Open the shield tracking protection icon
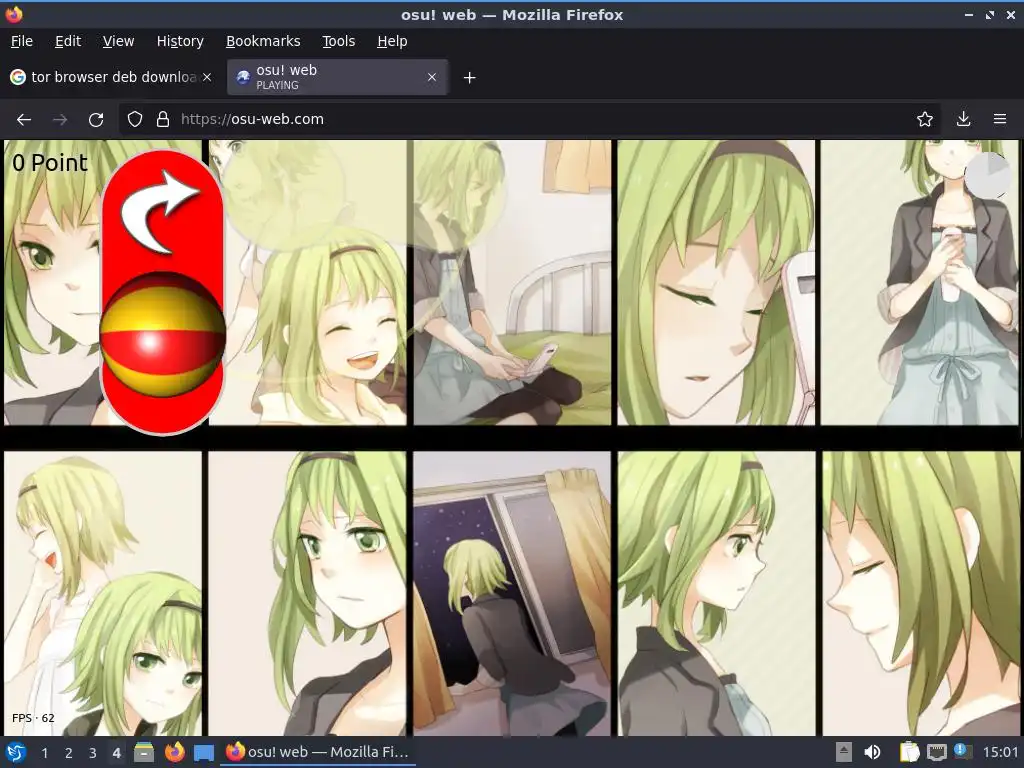This screenshot has width=1024, height=768. tap(135, 119)
